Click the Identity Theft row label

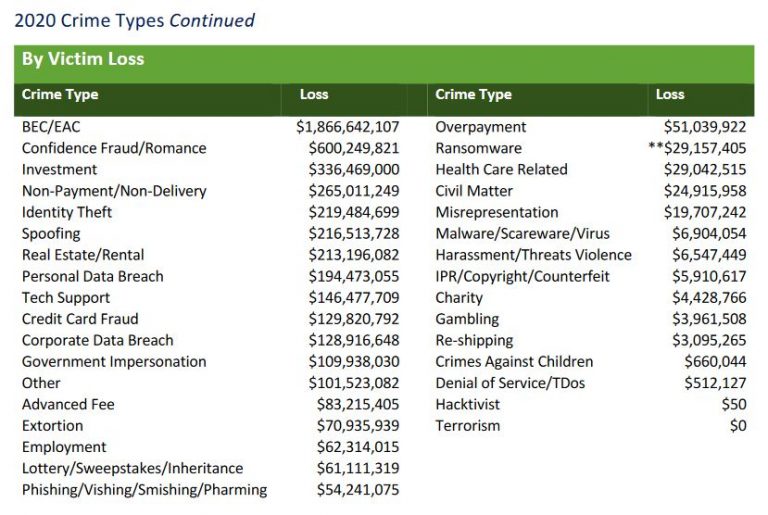point(67,212)
